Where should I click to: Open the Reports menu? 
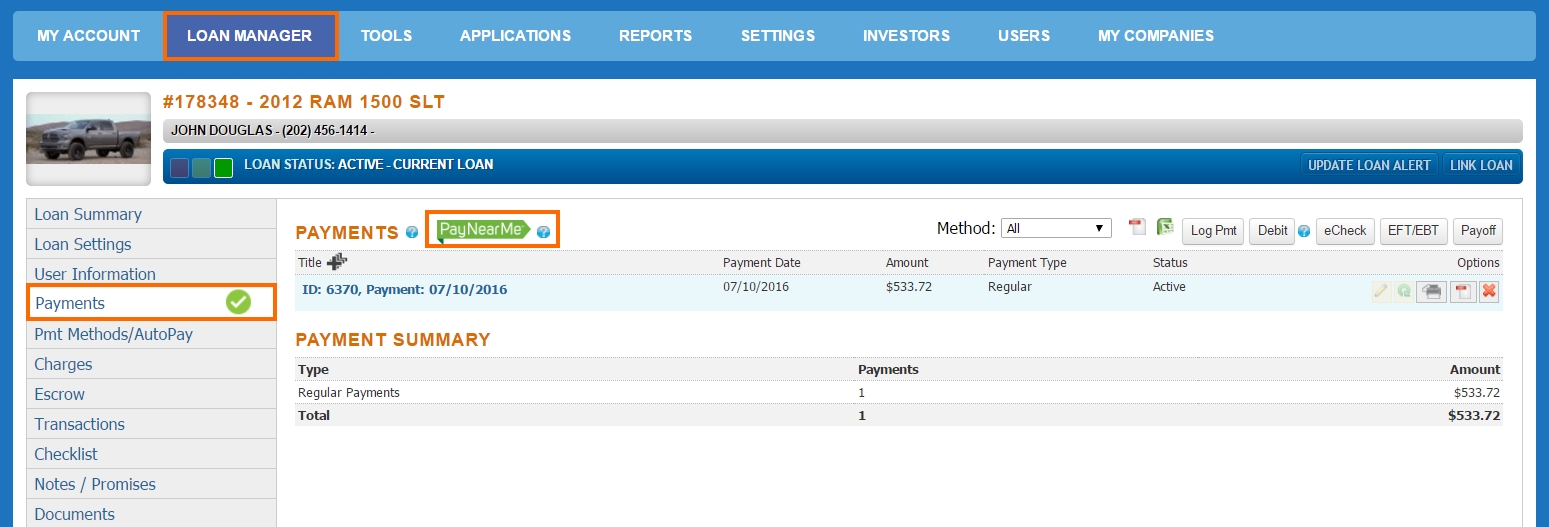click(x=655, y=36)
